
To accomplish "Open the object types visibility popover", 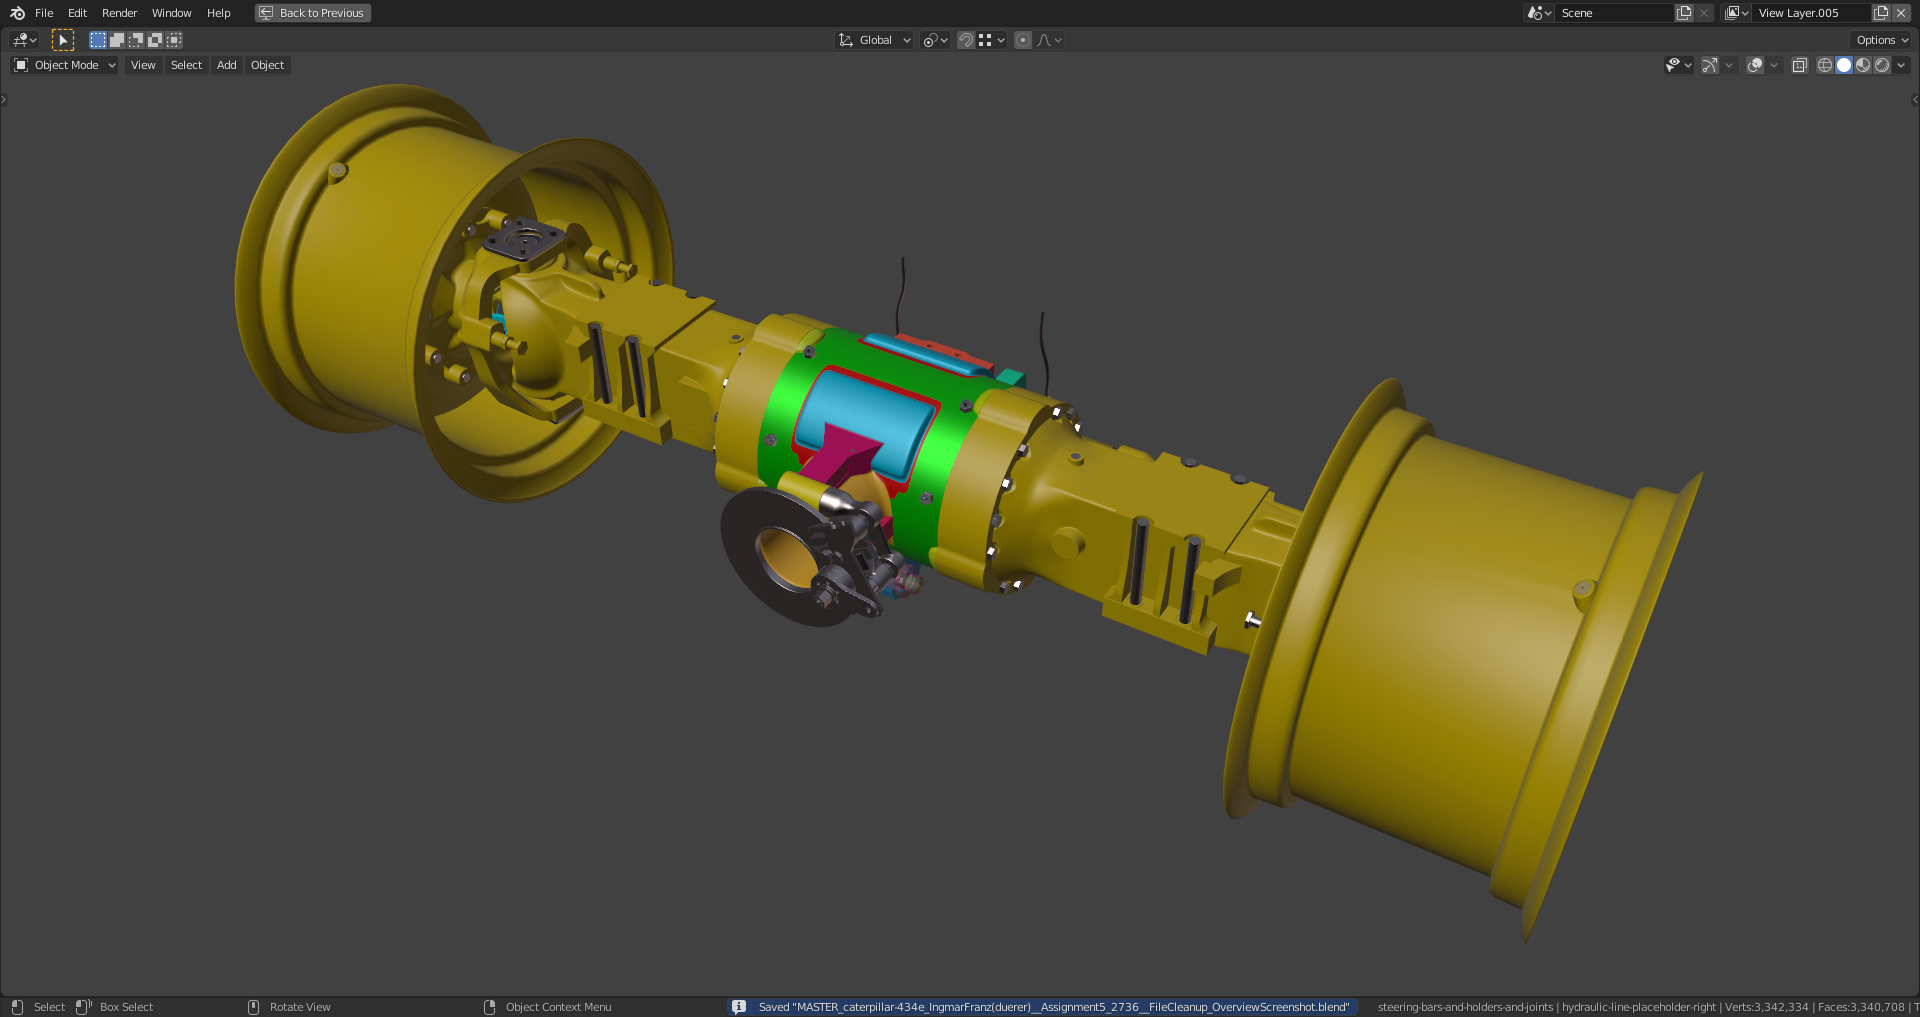I will (1678, 65).
